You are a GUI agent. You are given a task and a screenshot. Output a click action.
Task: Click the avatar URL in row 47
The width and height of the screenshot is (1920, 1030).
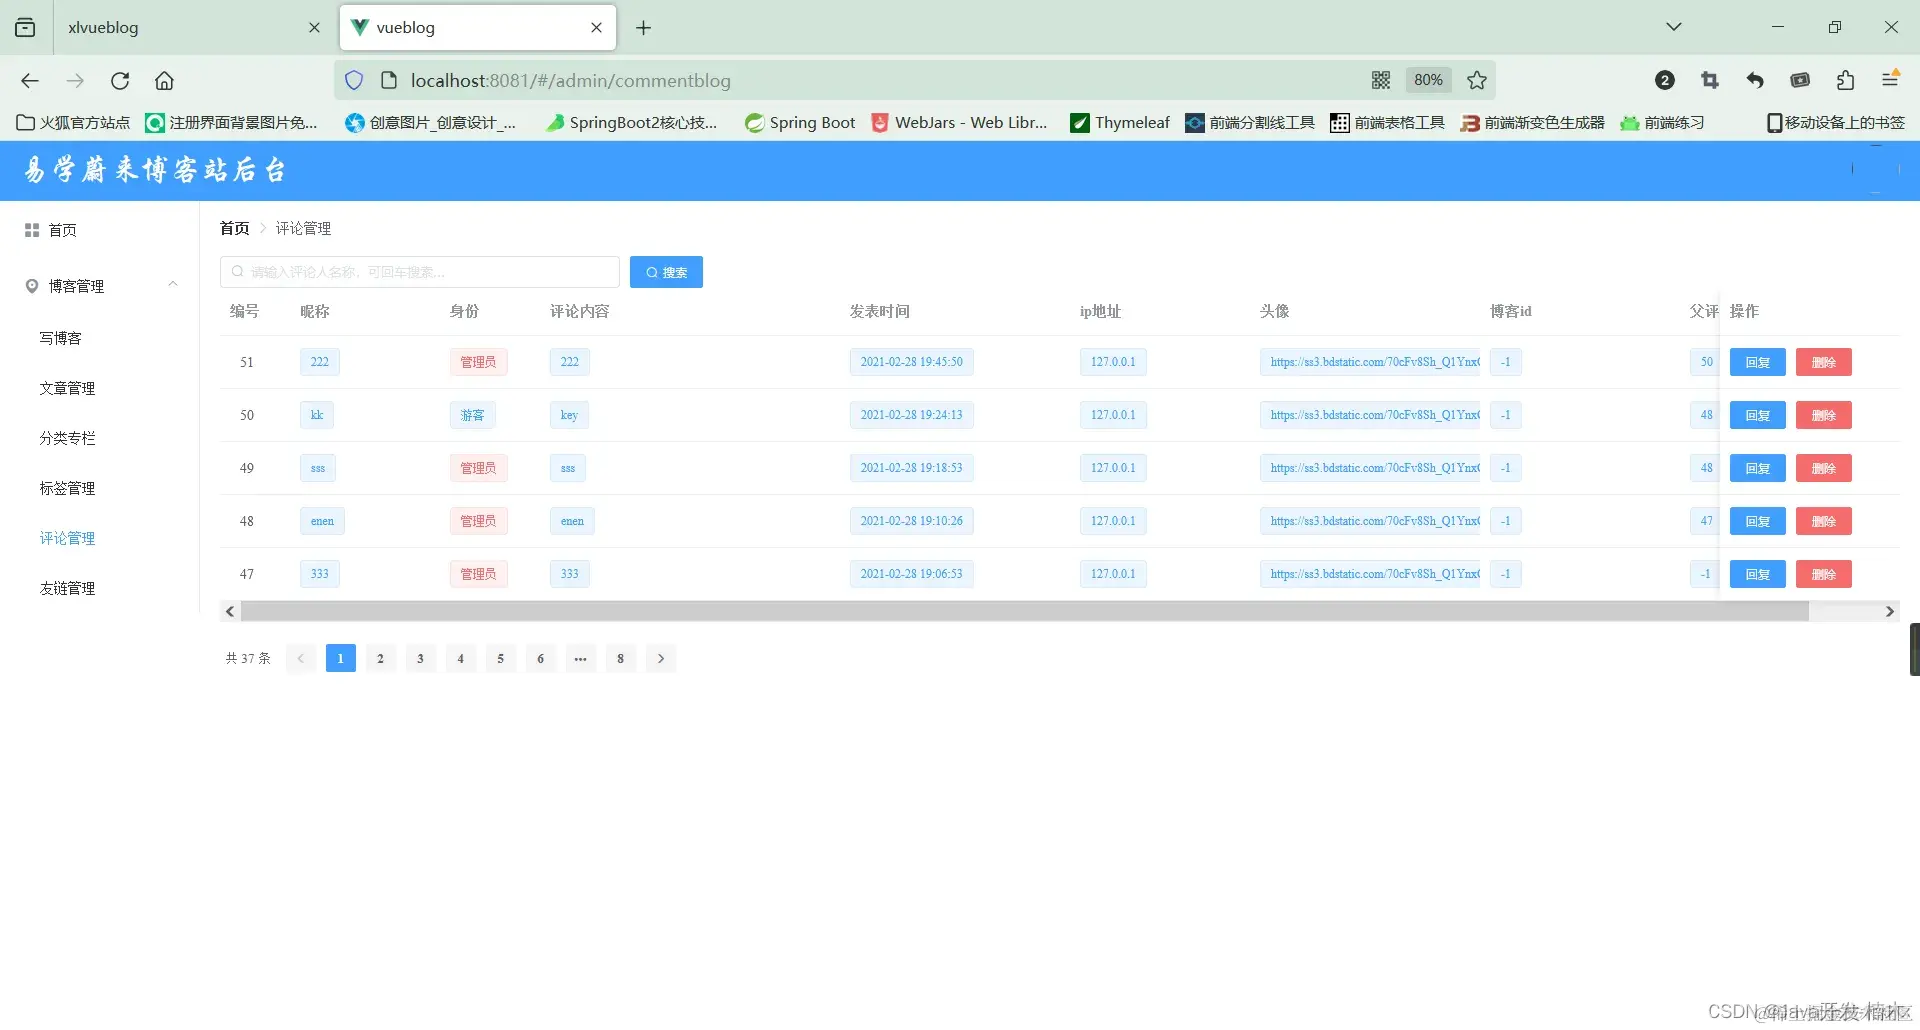point(1370,574)
